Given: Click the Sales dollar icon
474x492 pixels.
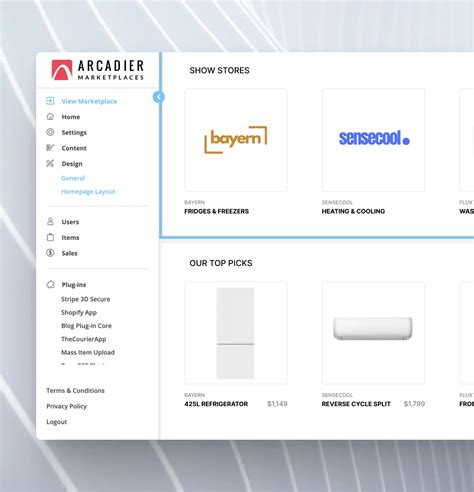Looking at the screenshot, I should click(x=50, y=253).
